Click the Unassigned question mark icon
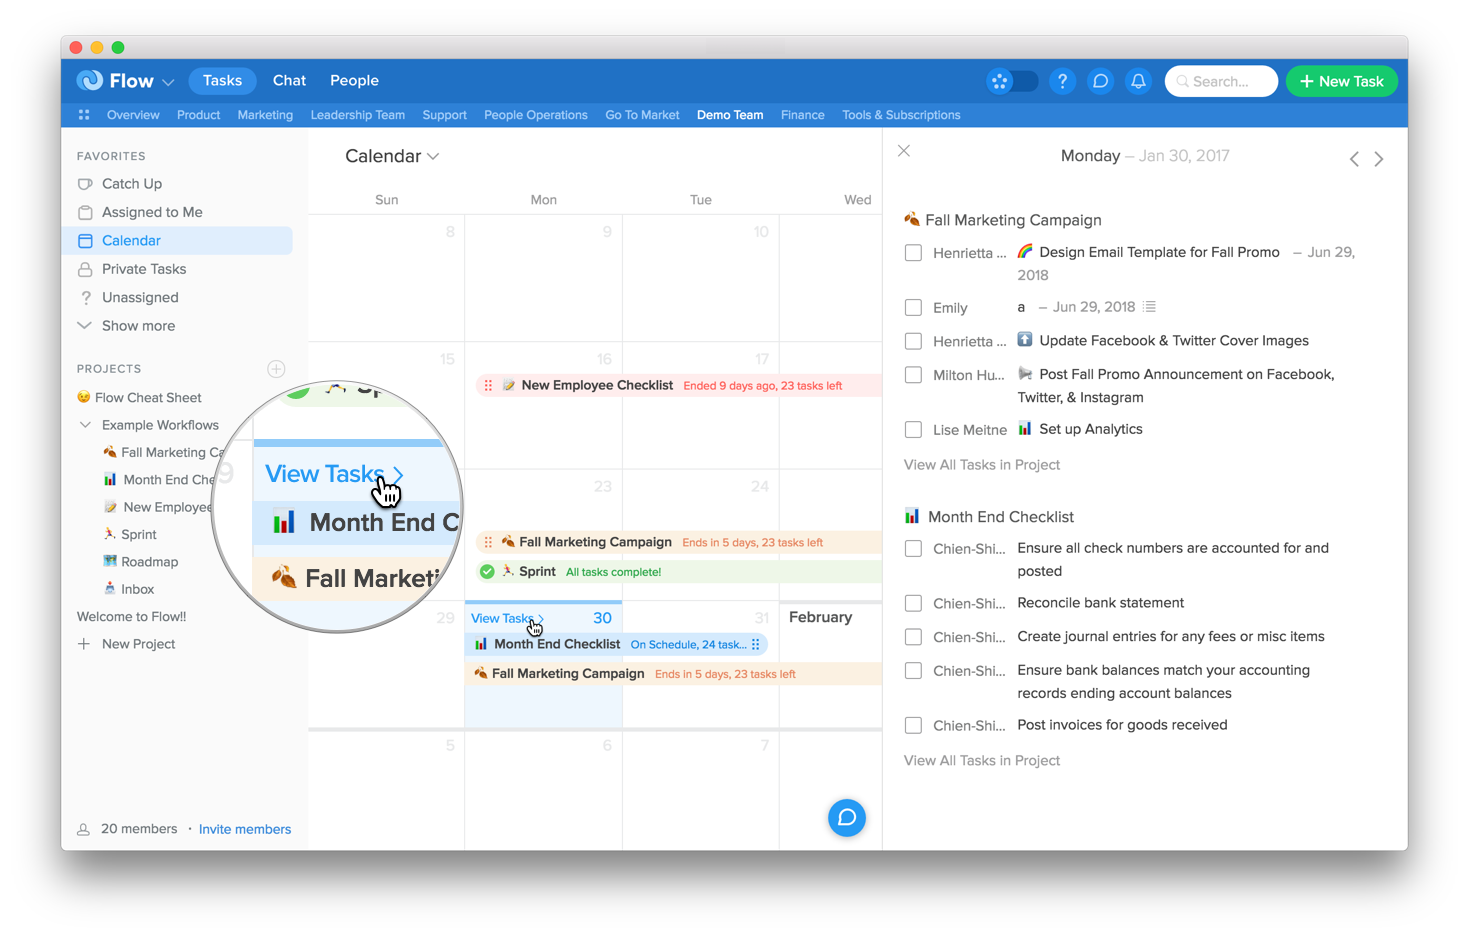Viewport: 1469px width, 937px height. (86, 297)
